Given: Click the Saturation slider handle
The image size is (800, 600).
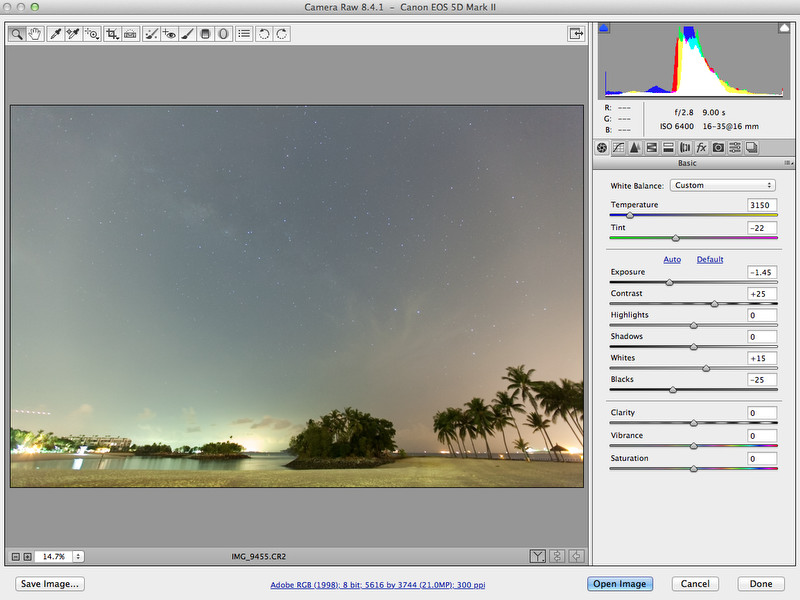Looking at the screenshot, I should pyautogui.click(x=693, y=468).
